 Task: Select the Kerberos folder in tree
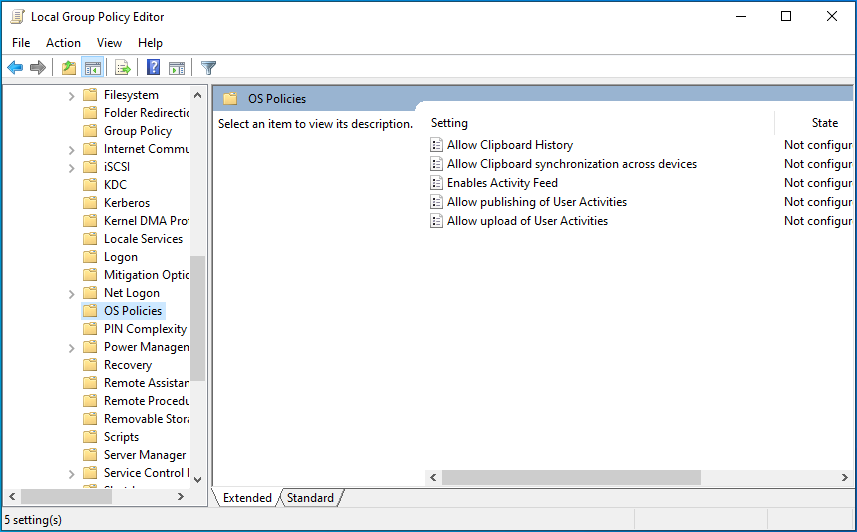[127, 203]
